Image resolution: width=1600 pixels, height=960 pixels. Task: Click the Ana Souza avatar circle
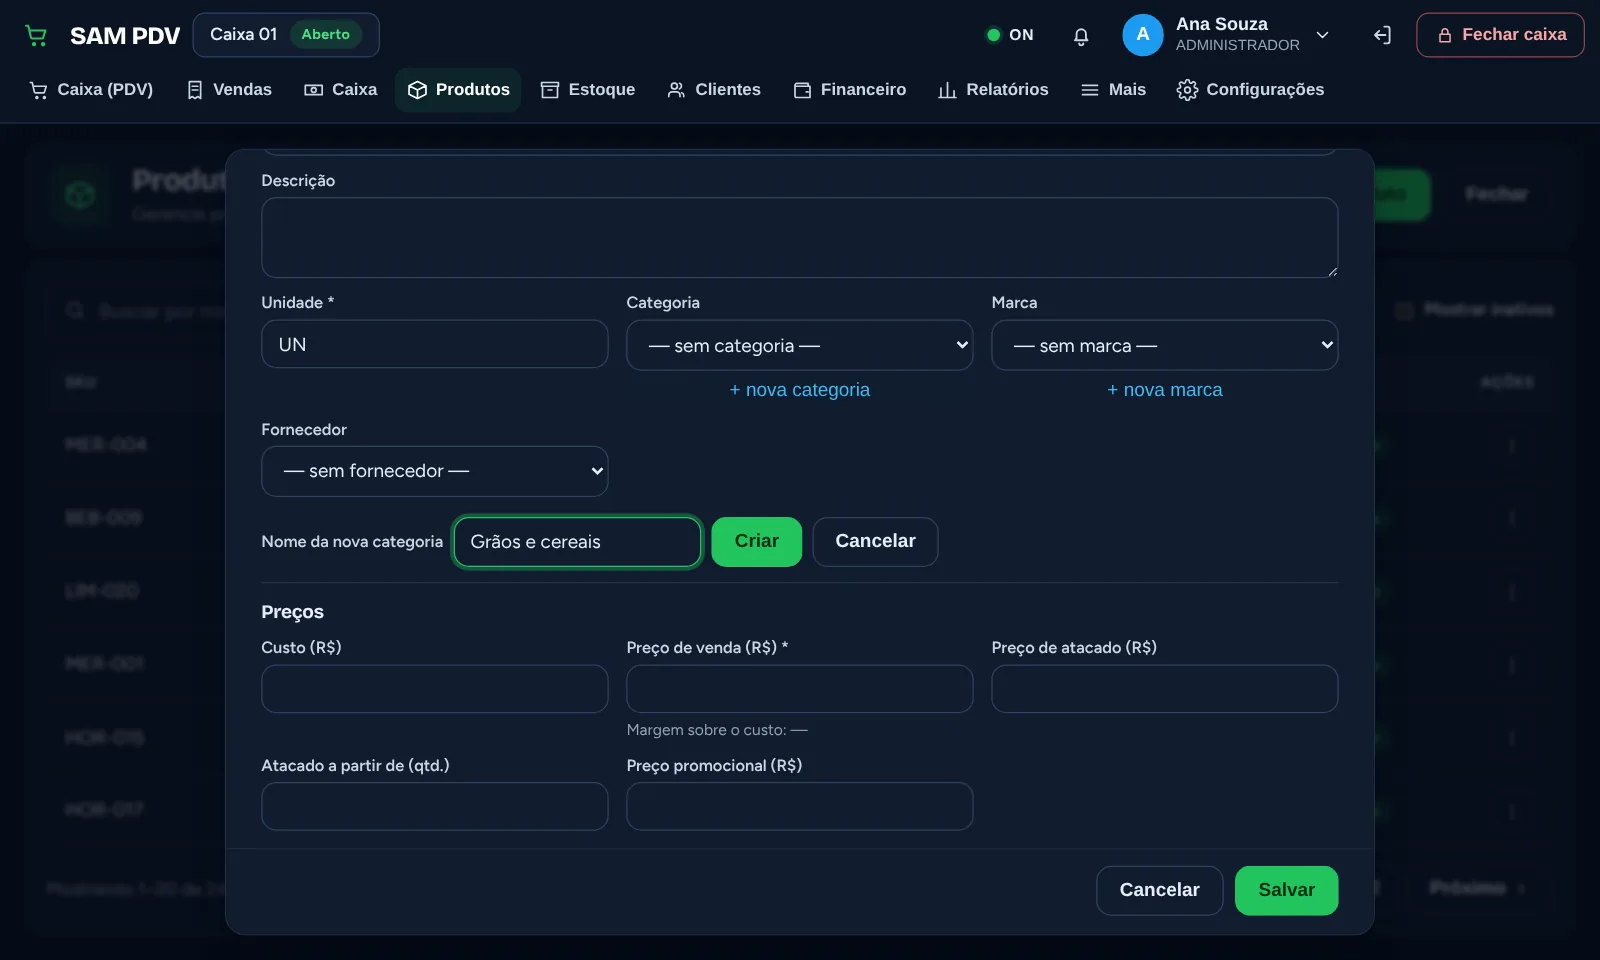click(x=1143, y=35)
